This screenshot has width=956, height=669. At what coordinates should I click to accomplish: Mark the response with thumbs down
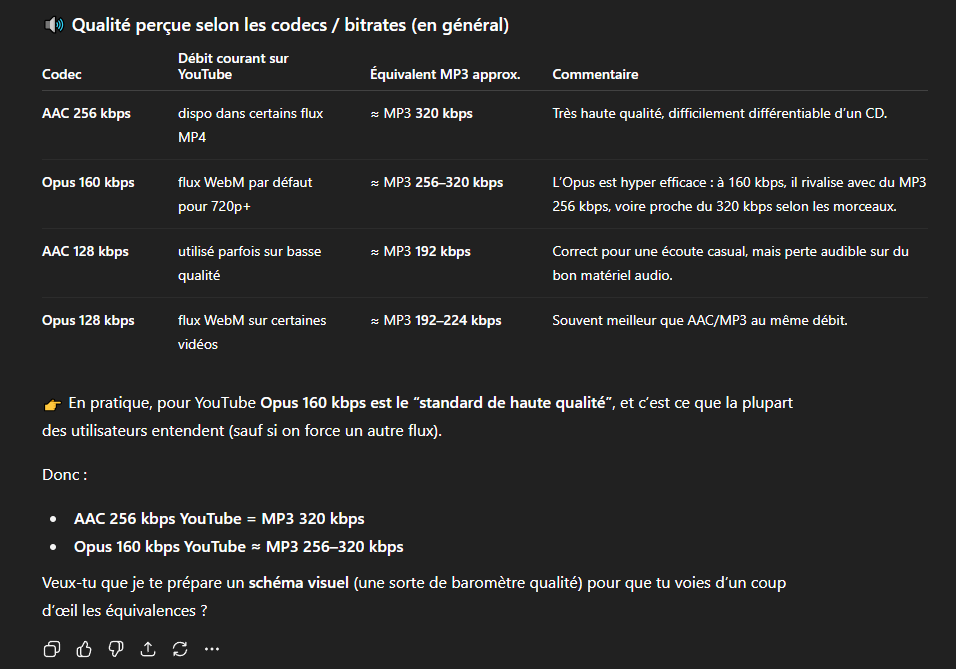pos(116,649)
